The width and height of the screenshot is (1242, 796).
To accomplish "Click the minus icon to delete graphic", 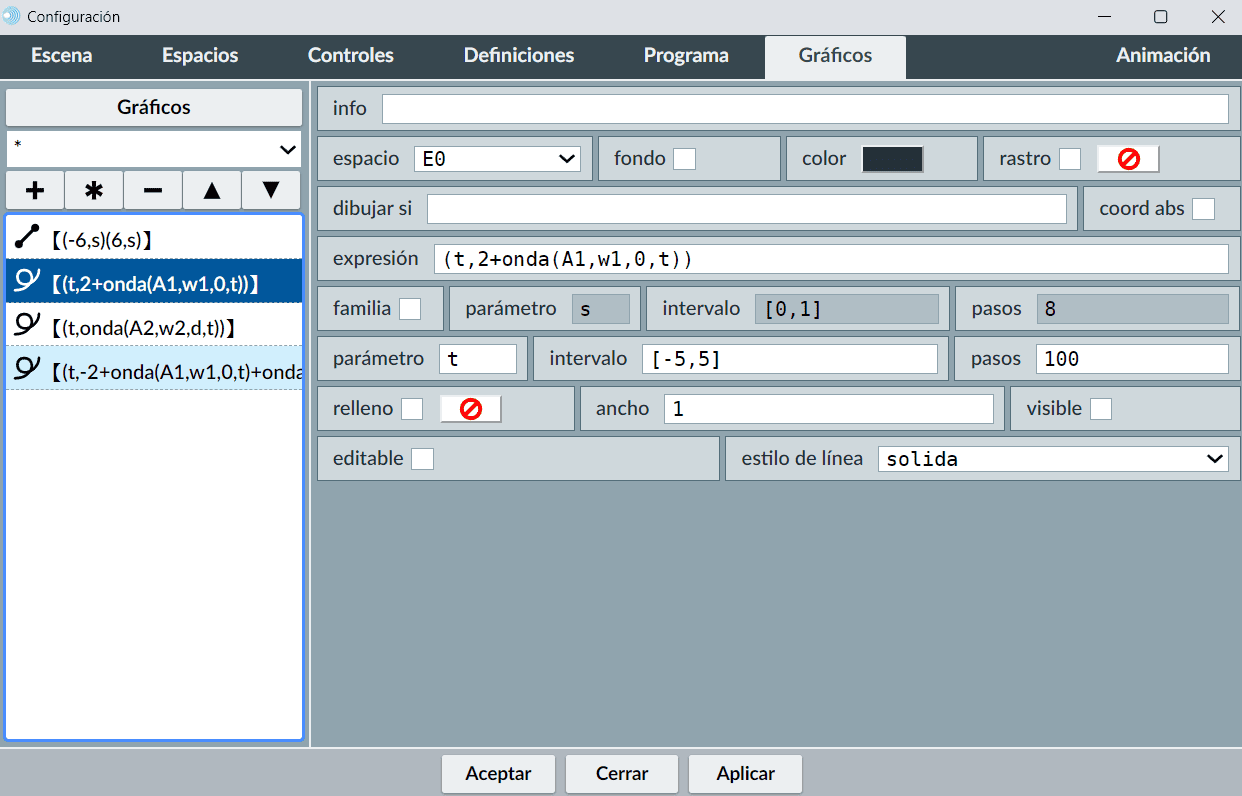I will (x=153, y=190).
